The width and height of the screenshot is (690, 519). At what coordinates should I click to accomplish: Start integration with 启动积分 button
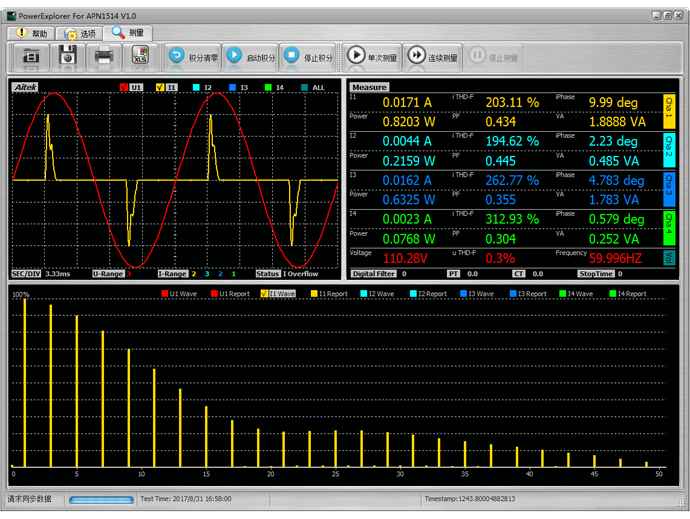coord(250,57)
